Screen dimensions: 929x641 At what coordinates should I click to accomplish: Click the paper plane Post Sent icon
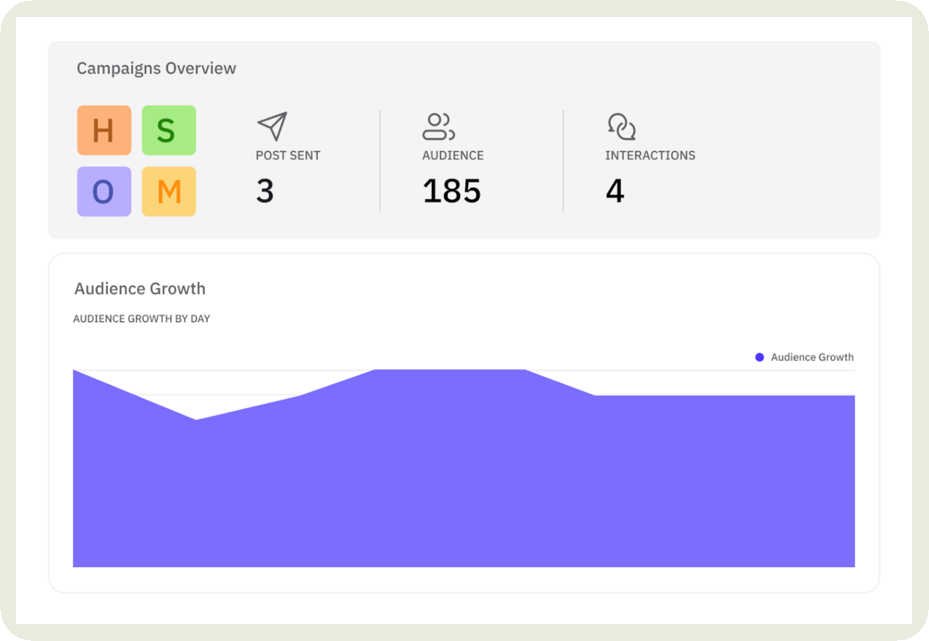(272, 126)
